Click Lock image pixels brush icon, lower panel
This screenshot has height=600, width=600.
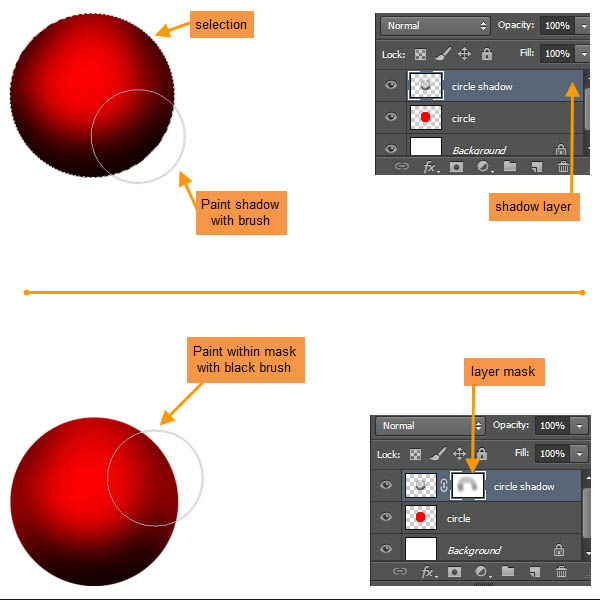point(436,454)
